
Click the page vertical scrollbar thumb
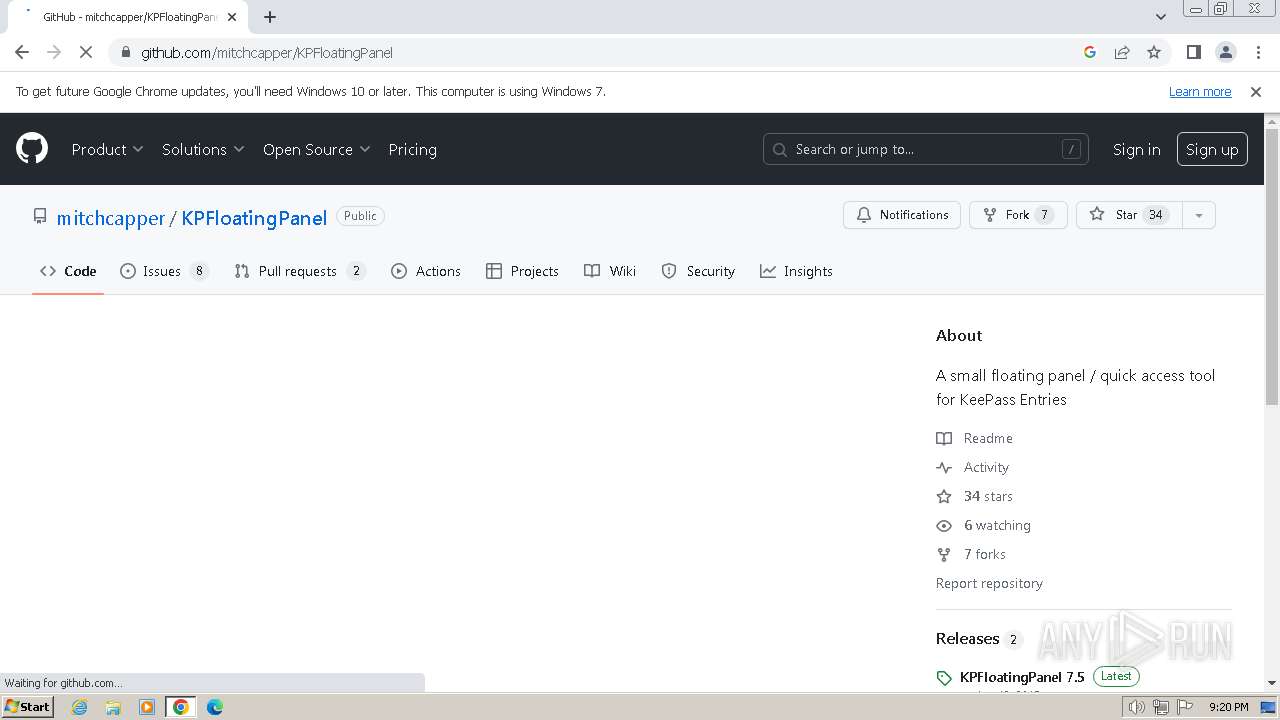[1272, 266]
